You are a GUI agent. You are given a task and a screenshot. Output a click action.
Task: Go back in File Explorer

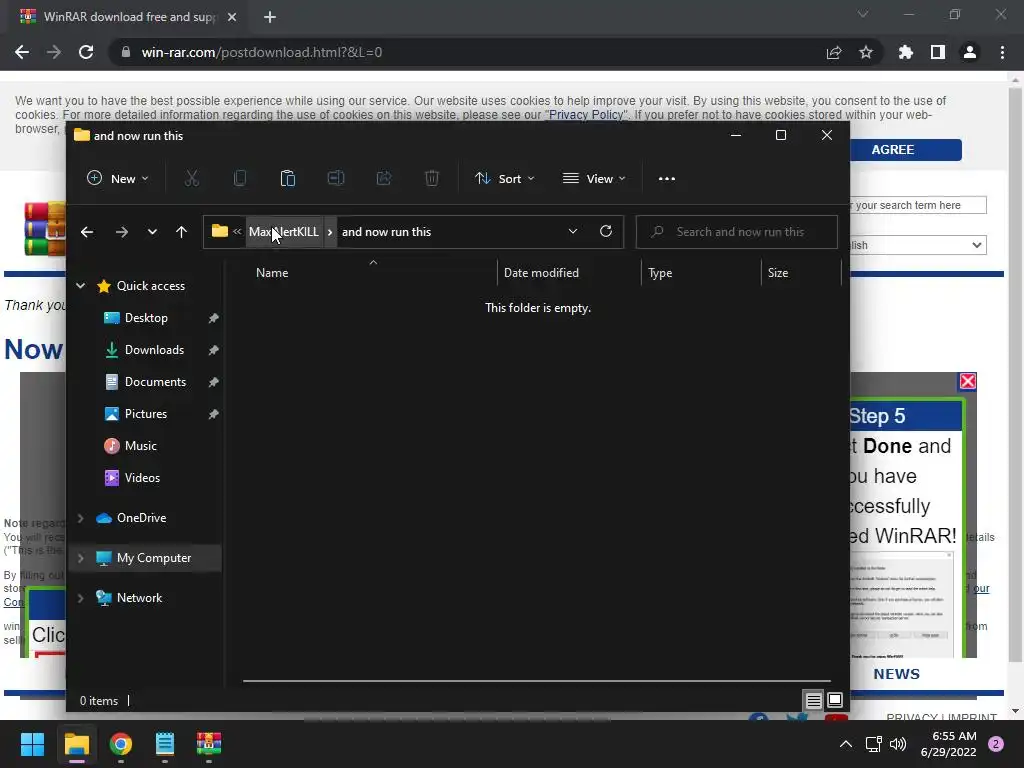point(86,232)
